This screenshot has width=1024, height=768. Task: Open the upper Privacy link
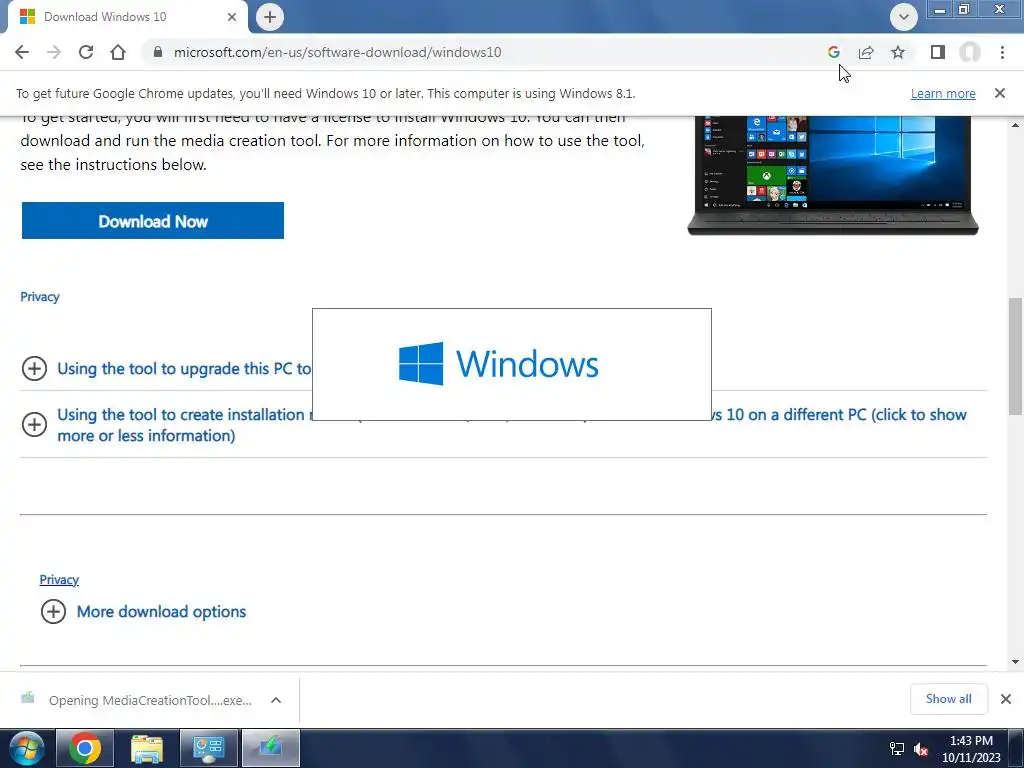tap(40, 296)
